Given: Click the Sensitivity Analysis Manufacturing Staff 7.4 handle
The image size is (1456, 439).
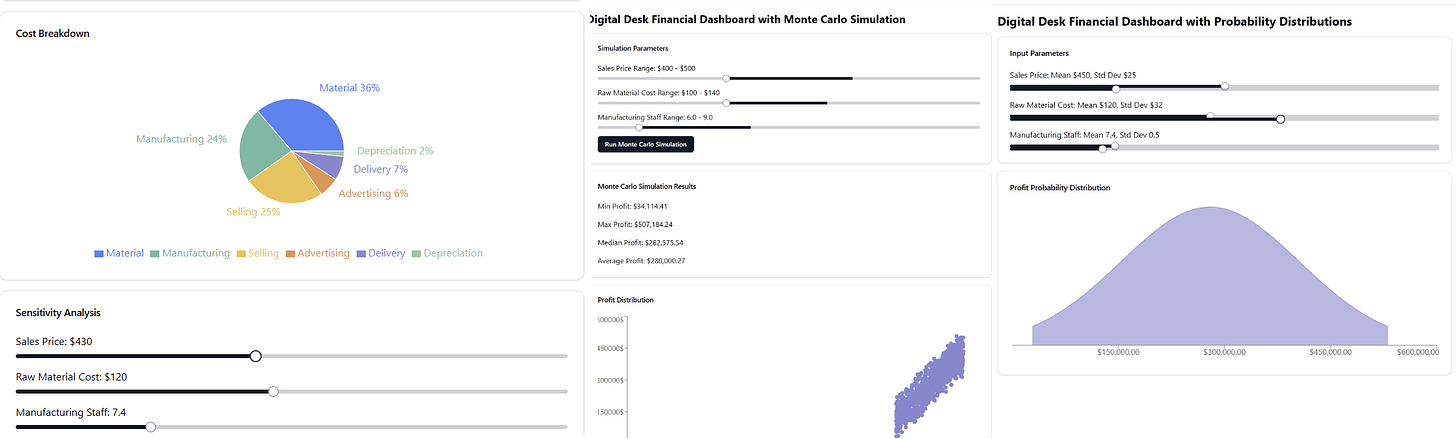Looking at the screenshot, I should click(x=151, y=427).
